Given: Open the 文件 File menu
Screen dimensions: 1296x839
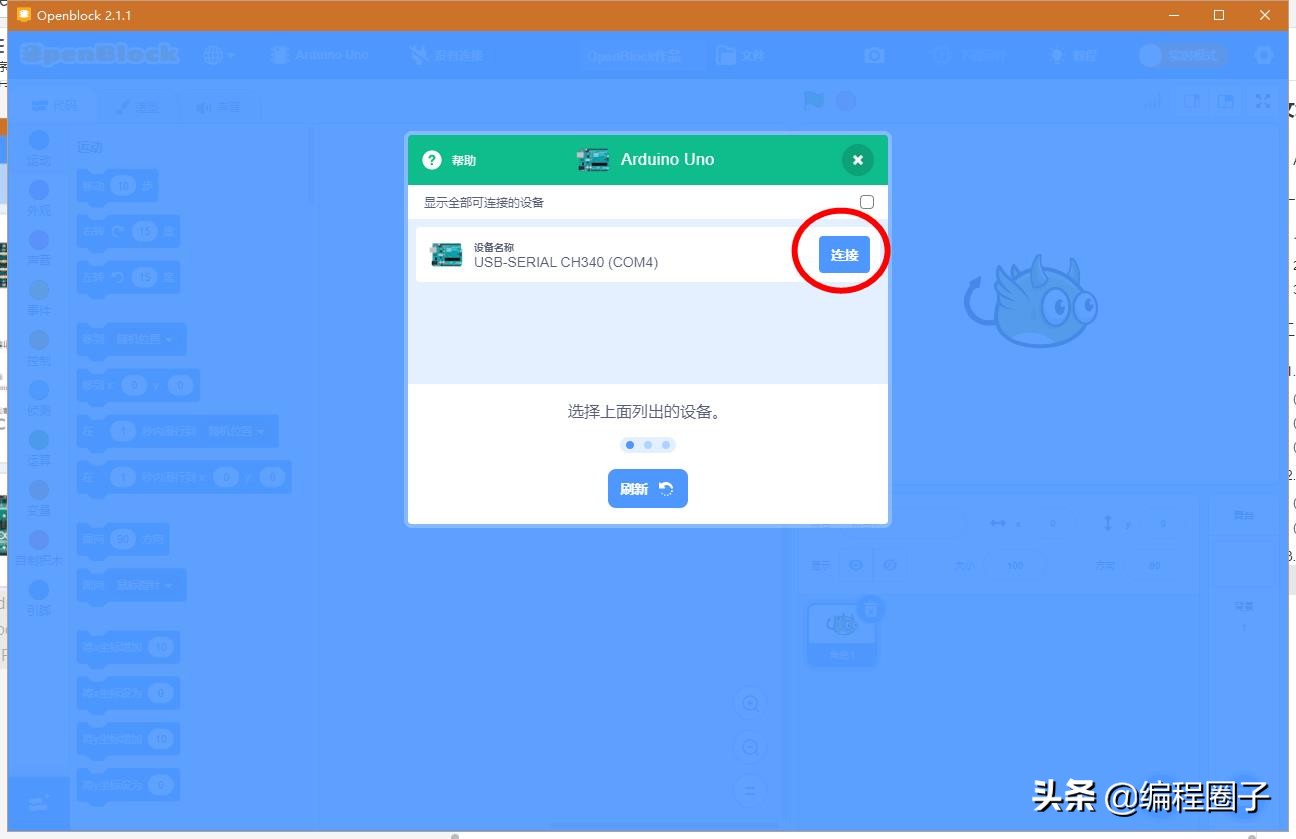Looking at the screenshot, I should (742, 55).
